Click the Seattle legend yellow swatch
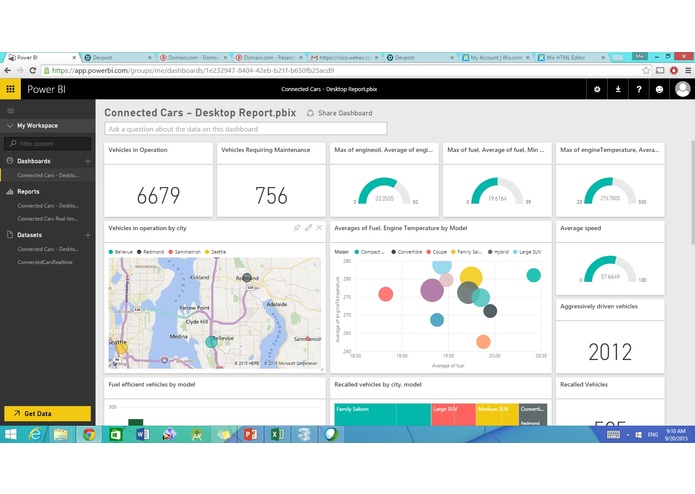695x494 pixels. 207,252
